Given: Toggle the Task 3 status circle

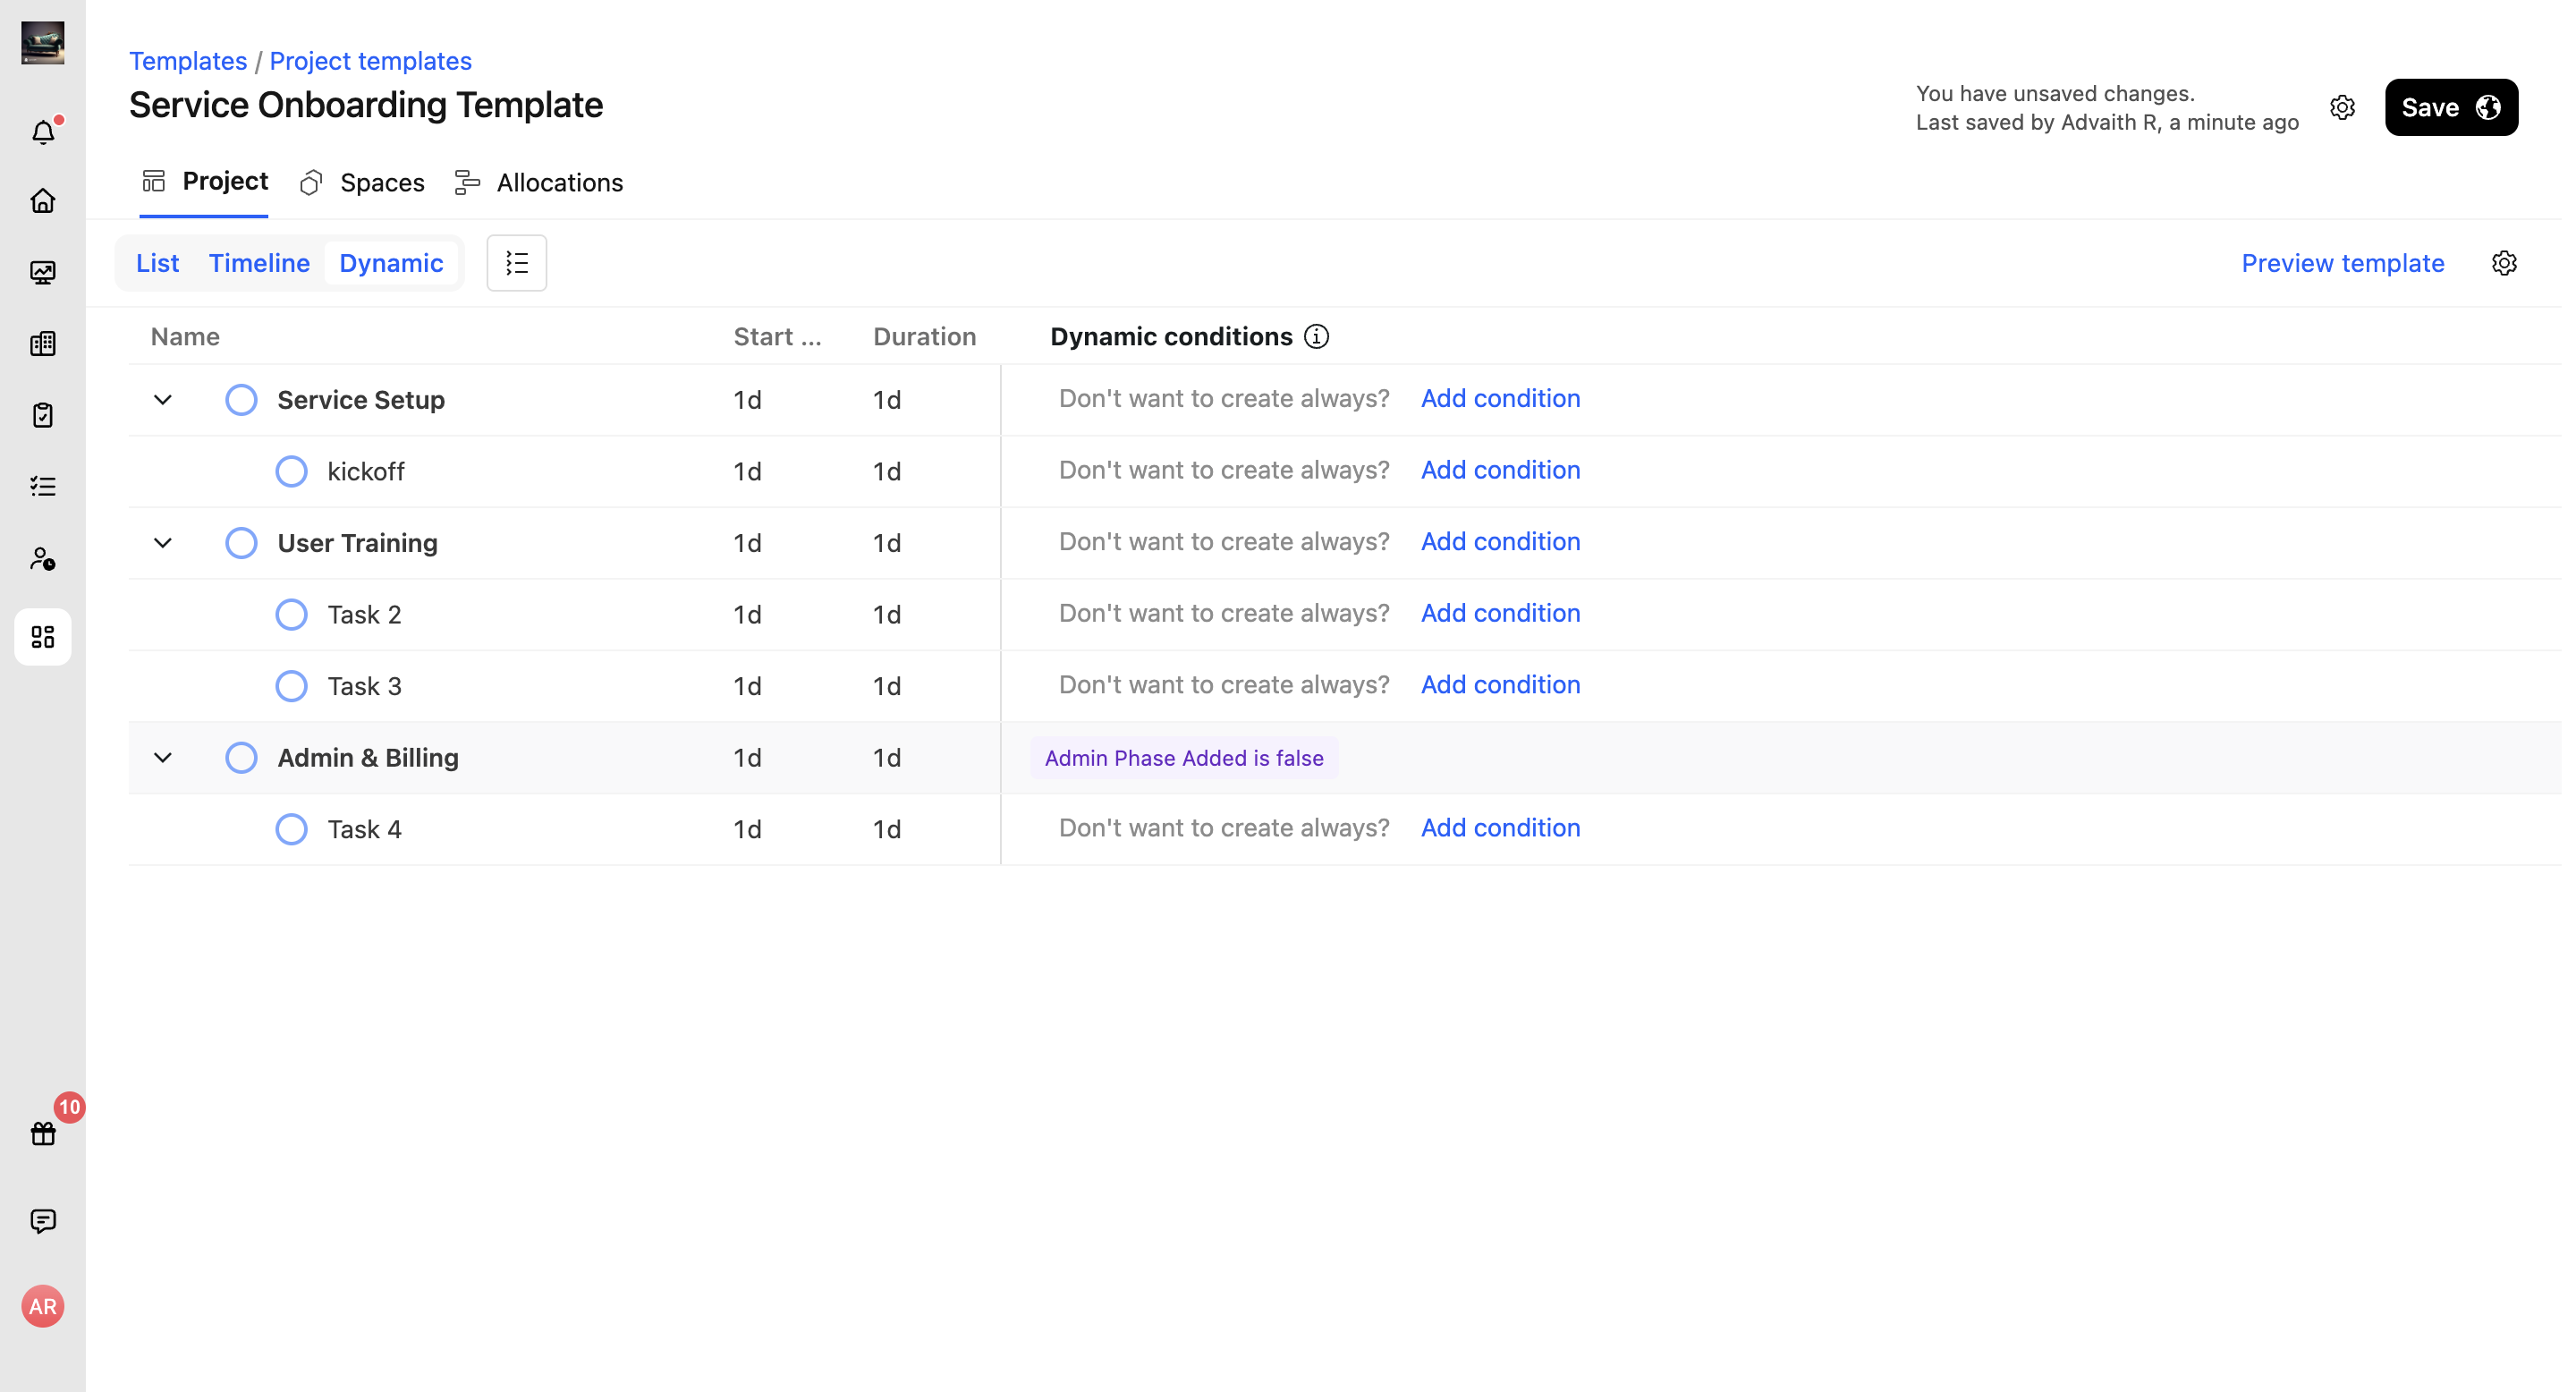Looking at the screenshot, I should [291, 686].
